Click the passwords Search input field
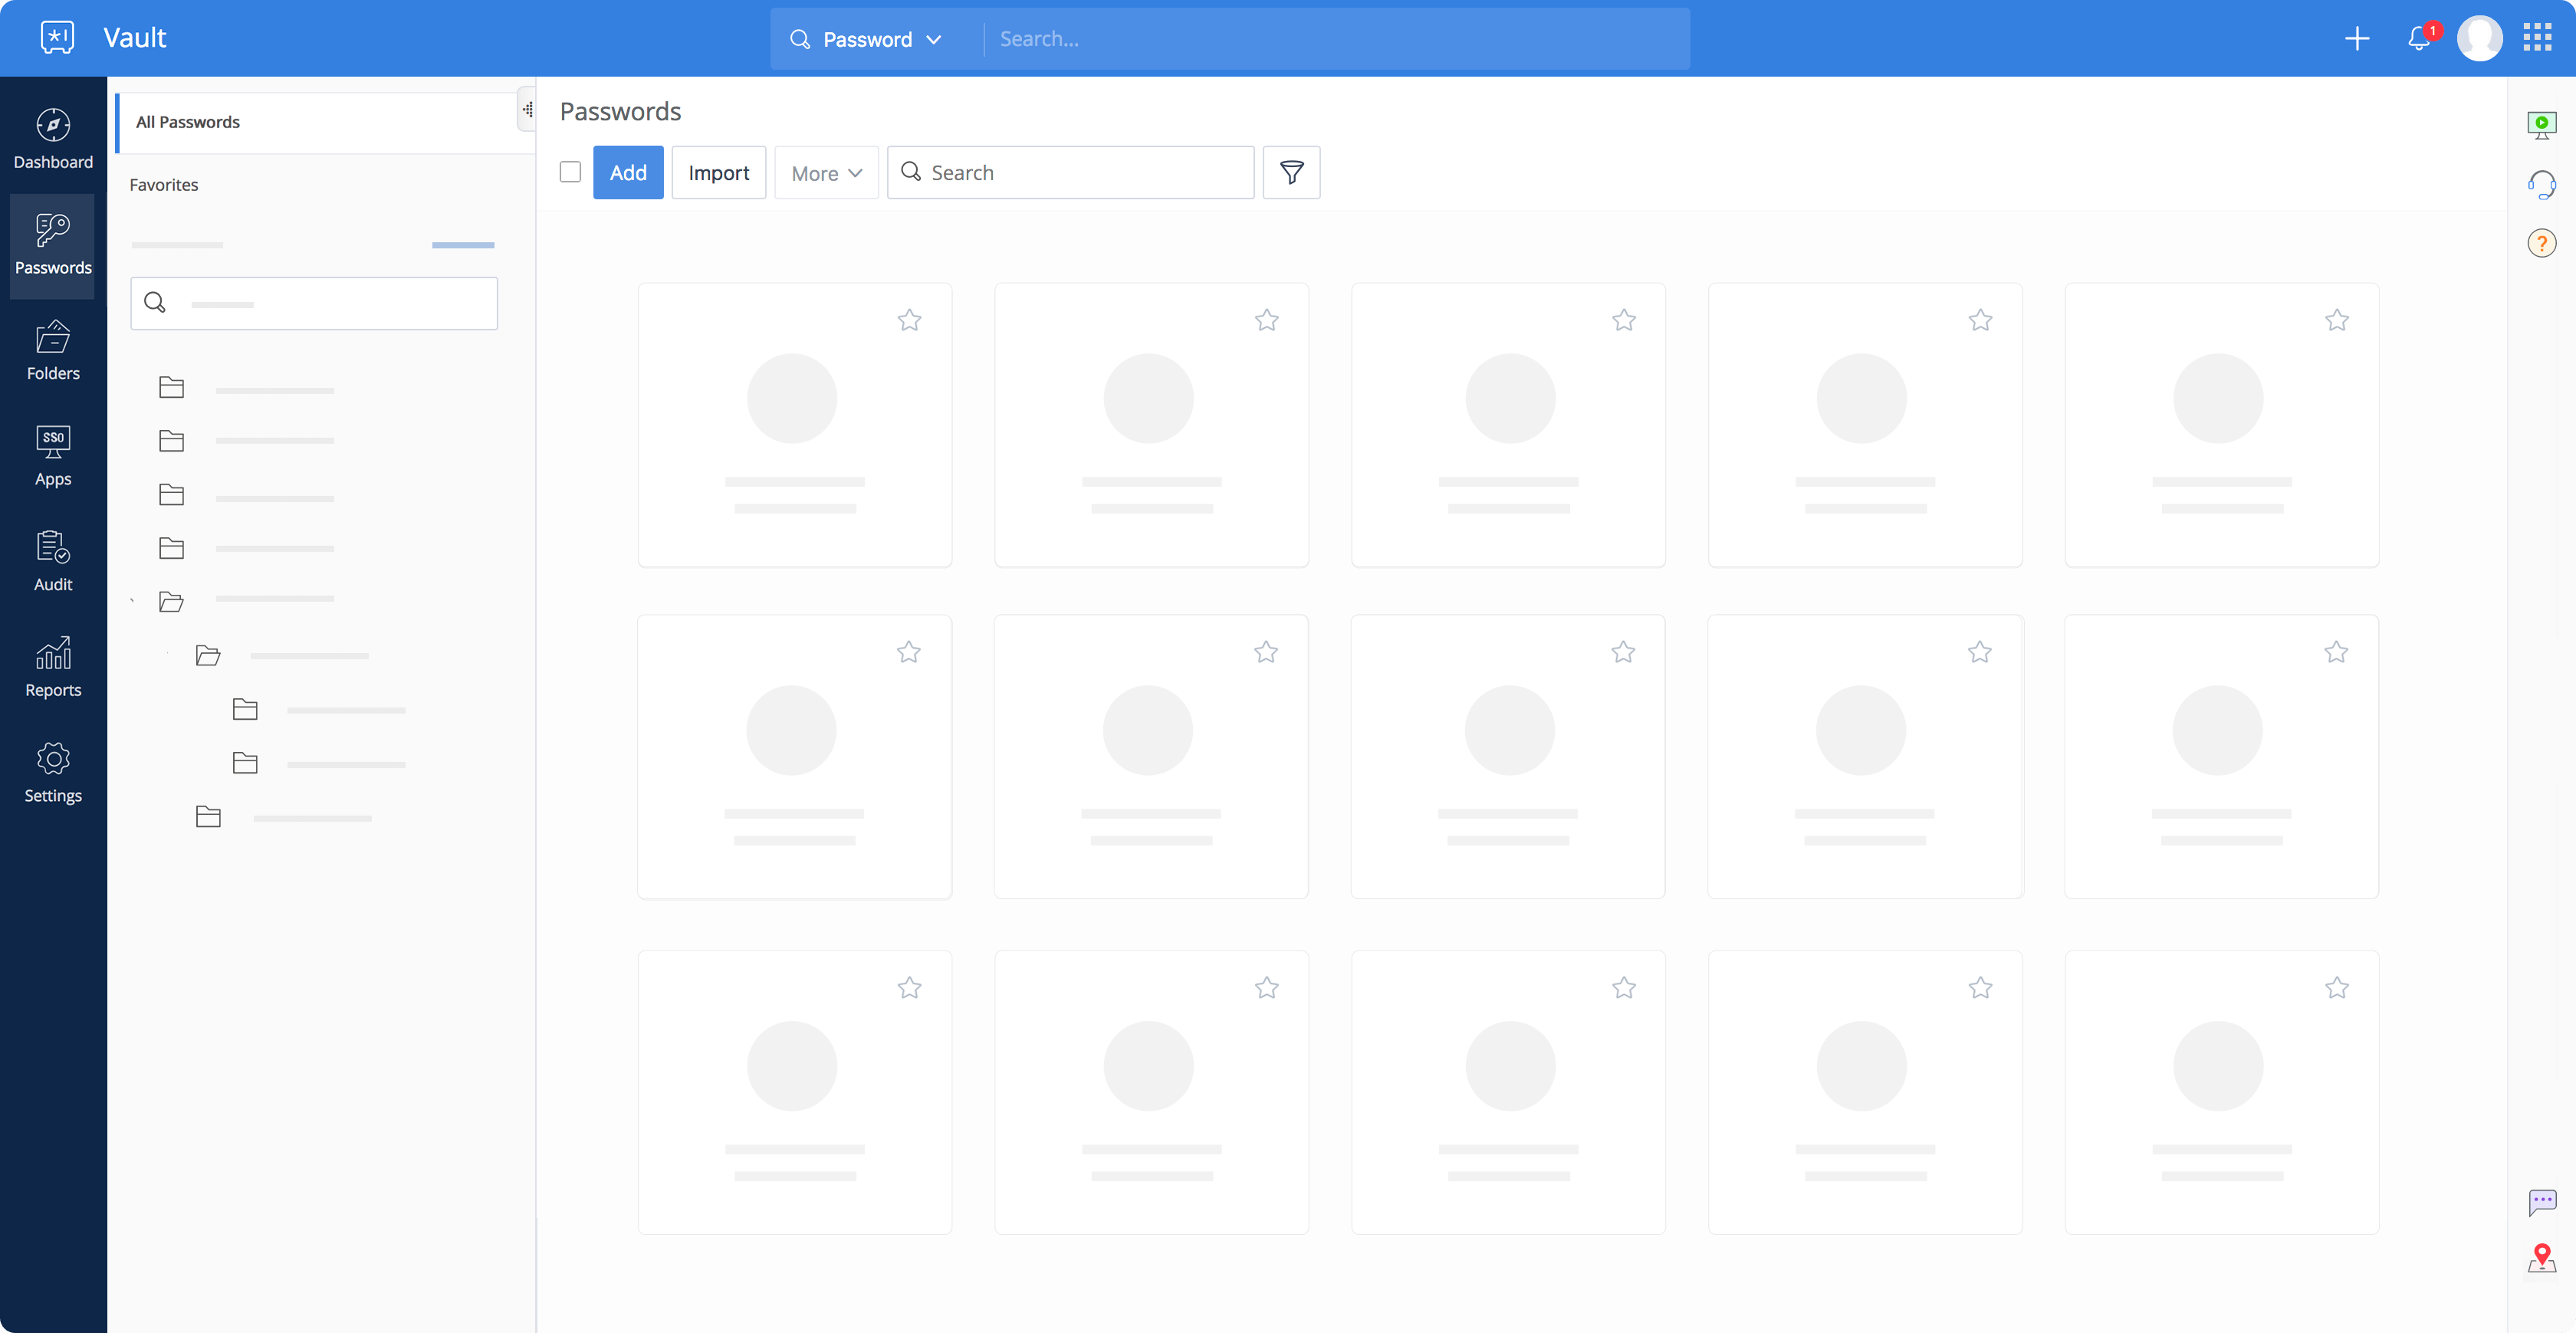The image size is (2576, 1333). [1085, 172]
